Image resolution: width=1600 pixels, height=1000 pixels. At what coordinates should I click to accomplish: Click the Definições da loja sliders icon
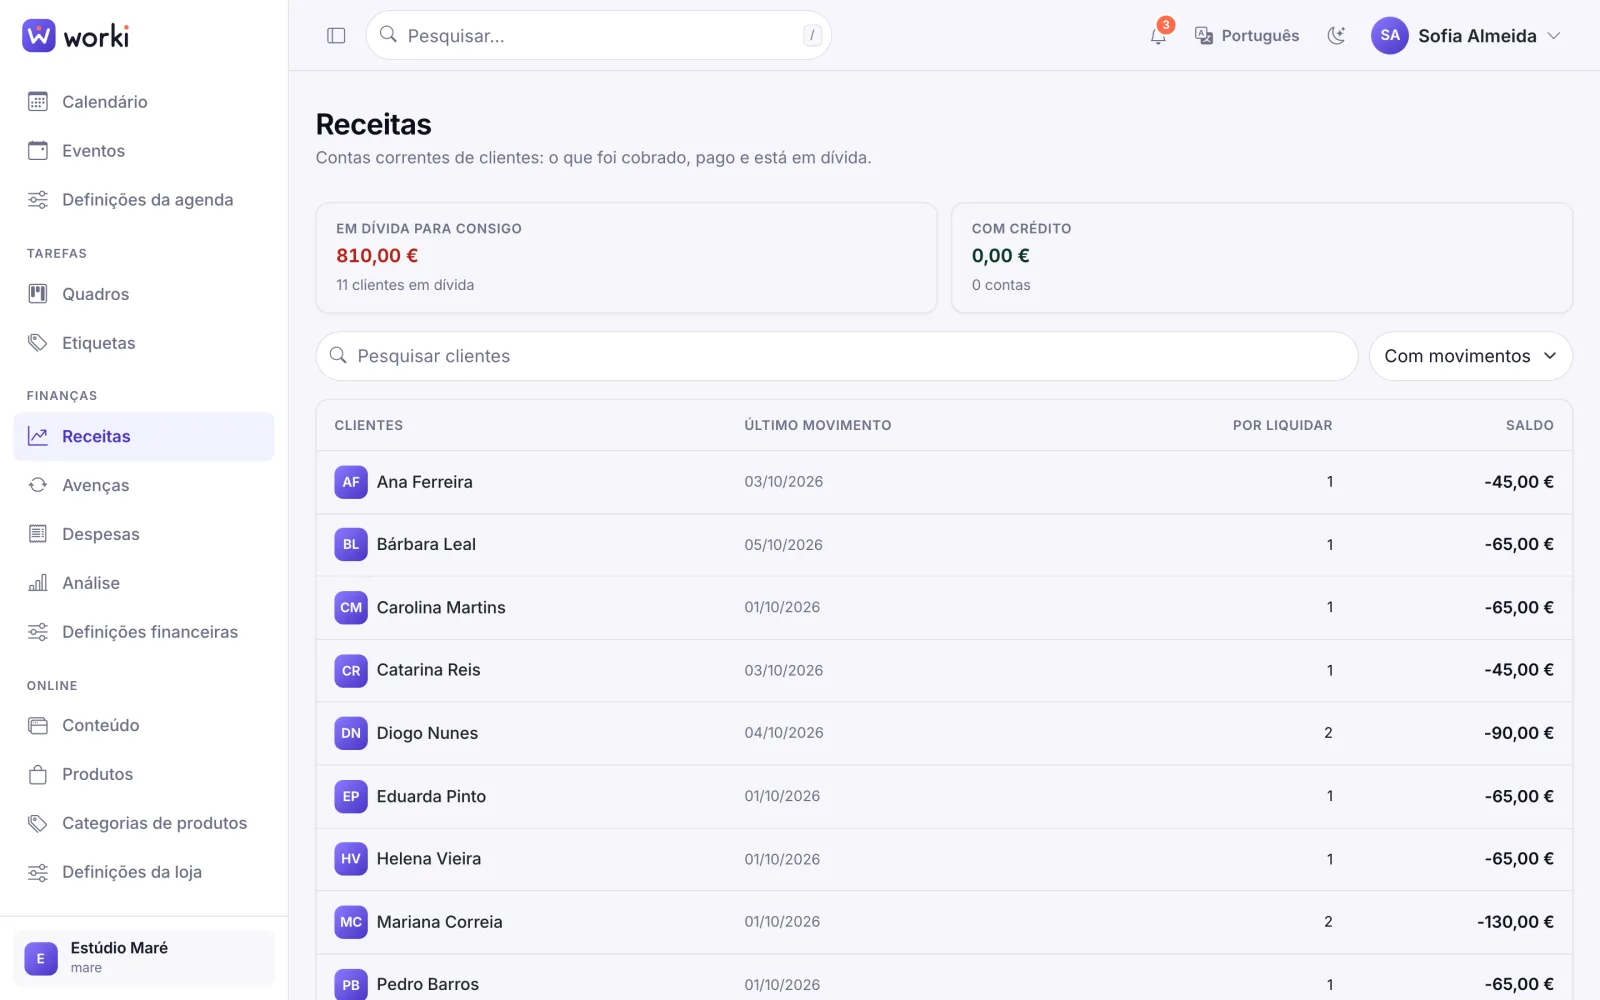click(x=38, y=873)
